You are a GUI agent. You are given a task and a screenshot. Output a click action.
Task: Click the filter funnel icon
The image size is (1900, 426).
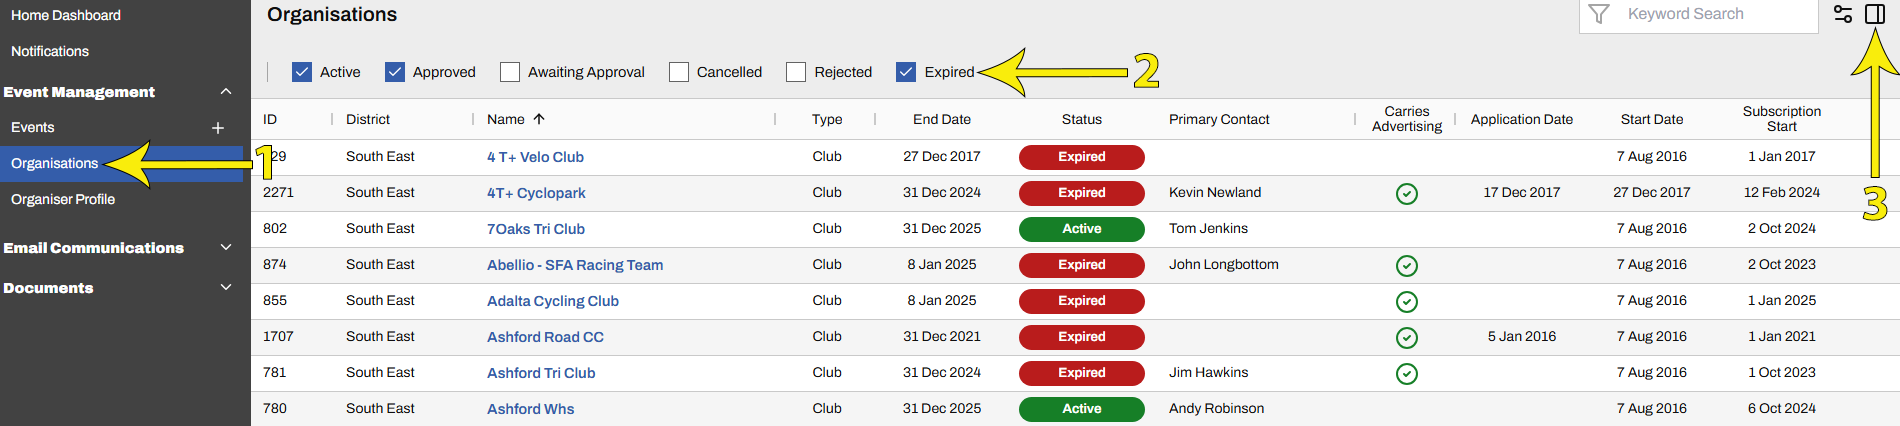(1599, 14)
